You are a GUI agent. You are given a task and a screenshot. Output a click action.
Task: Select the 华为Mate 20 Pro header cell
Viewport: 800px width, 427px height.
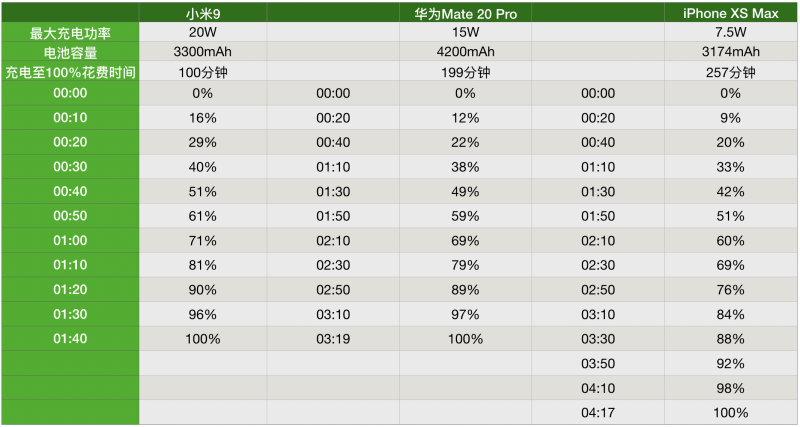464,12
